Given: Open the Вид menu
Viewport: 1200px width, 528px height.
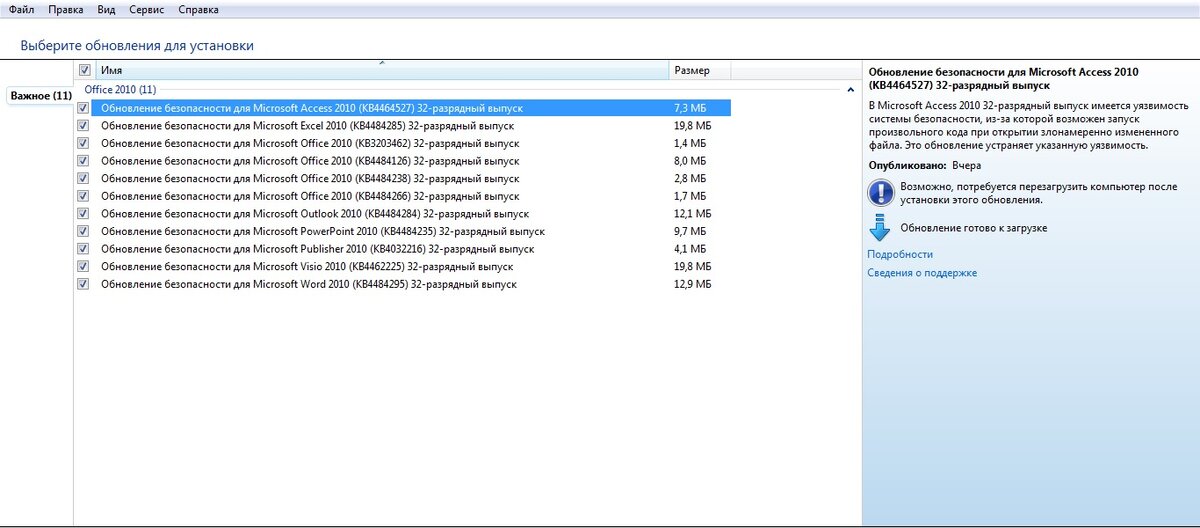Looking at the screenshot, I should [x=107, y=9].
